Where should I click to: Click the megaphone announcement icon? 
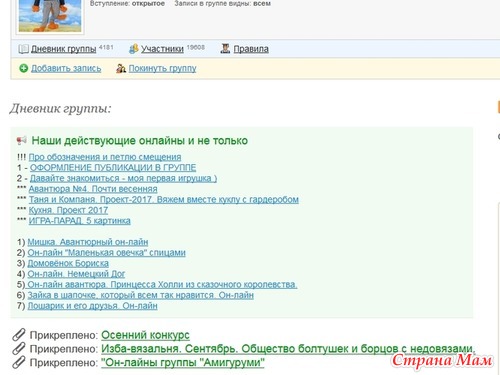pyautogui.click(x=22, y=140)
